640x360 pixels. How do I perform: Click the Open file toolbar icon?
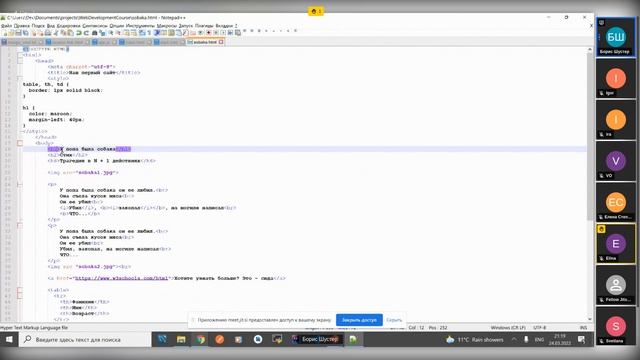pyautogui.click(x=11, y=33)
